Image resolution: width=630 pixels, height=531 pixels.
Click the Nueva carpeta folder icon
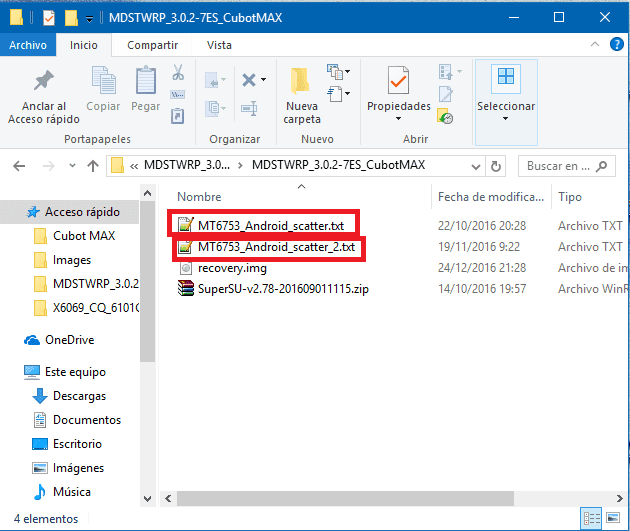pyautogui.click(x=301, y=81)
